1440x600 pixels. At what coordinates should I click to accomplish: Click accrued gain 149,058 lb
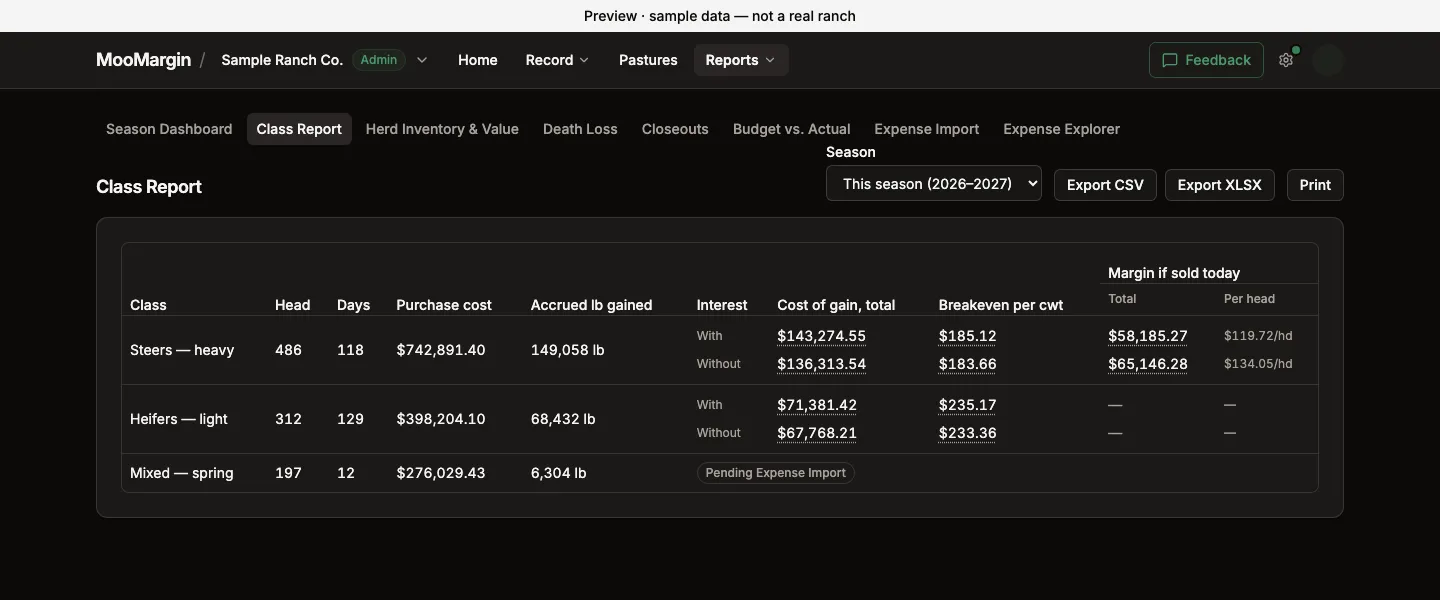pos(568,350)
